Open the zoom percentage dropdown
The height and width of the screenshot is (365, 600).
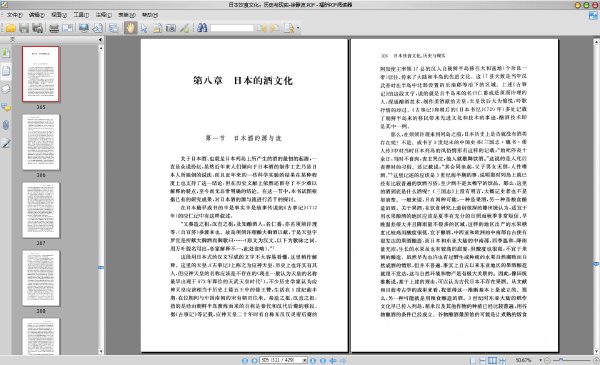click(x=540, y=360)
